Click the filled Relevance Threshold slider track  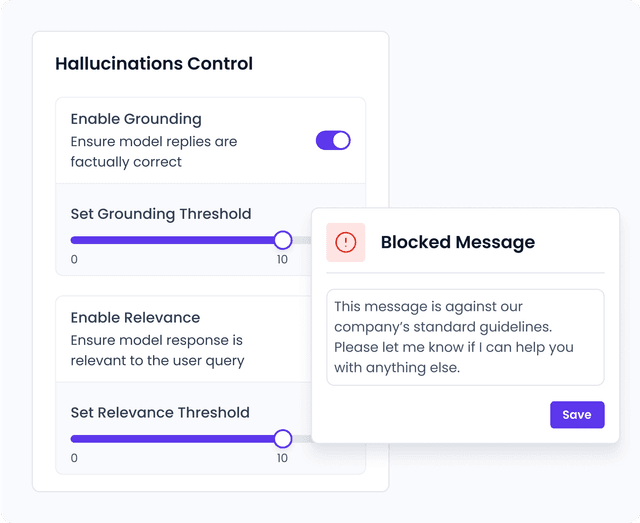pyautogui.click(x=175, y=439)
